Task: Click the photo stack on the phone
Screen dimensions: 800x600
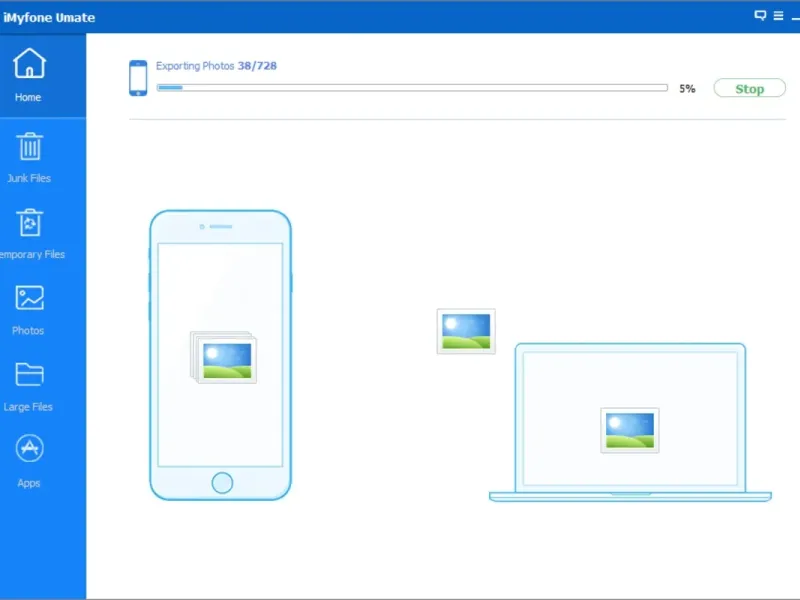Action: [x=223, y=357]
